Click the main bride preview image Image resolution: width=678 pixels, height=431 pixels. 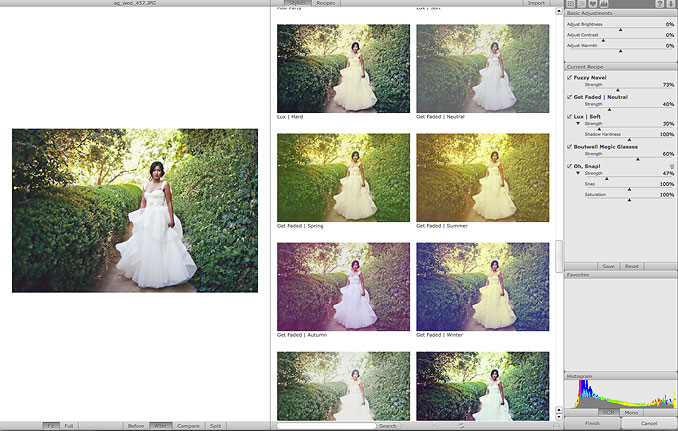coord(135,211)
